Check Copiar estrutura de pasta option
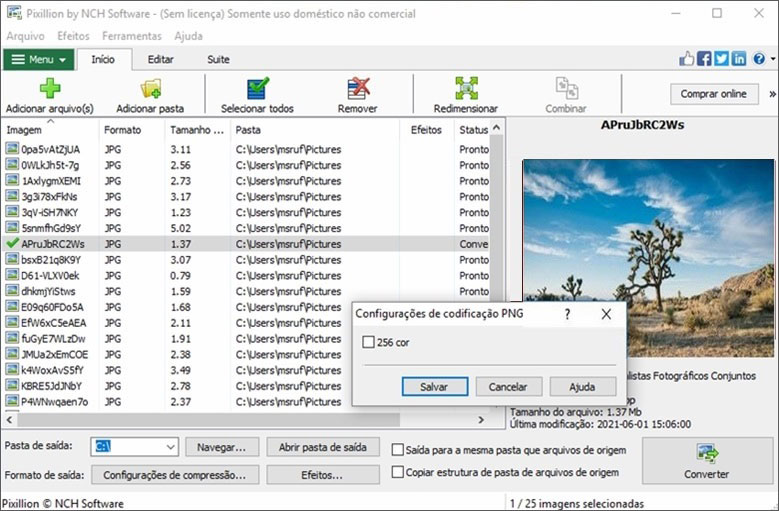This screenshot has width=779, height=511. coord(397,472)
